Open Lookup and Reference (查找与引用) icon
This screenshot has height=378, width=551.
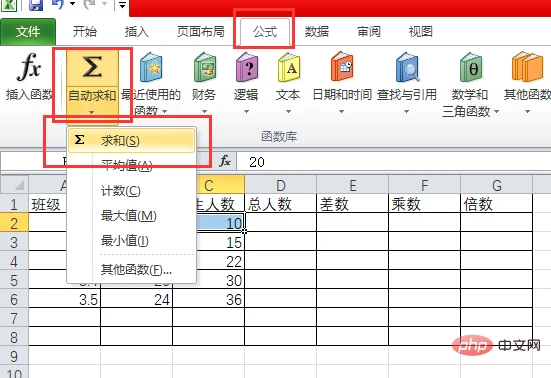click(407, 67)
